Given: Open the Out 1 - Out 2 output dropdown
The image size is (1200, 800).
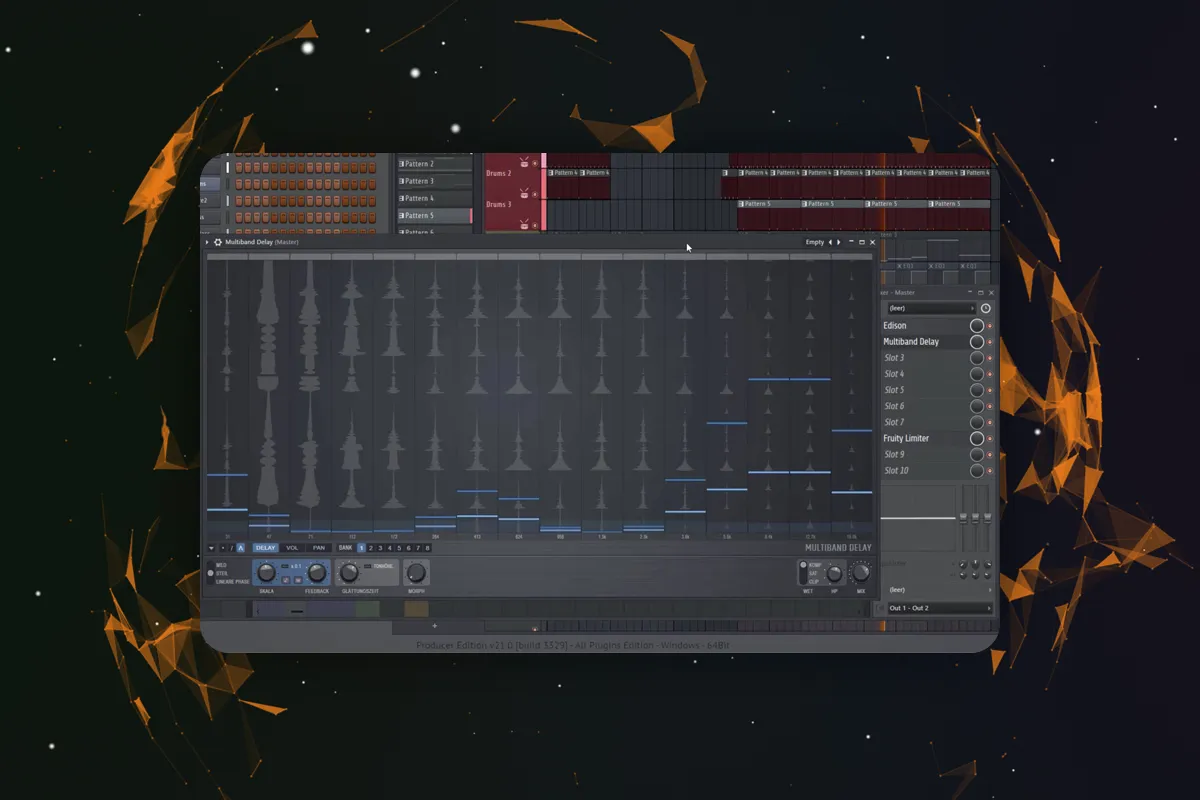Looking at the screenshot, I should tap(940, 608).
